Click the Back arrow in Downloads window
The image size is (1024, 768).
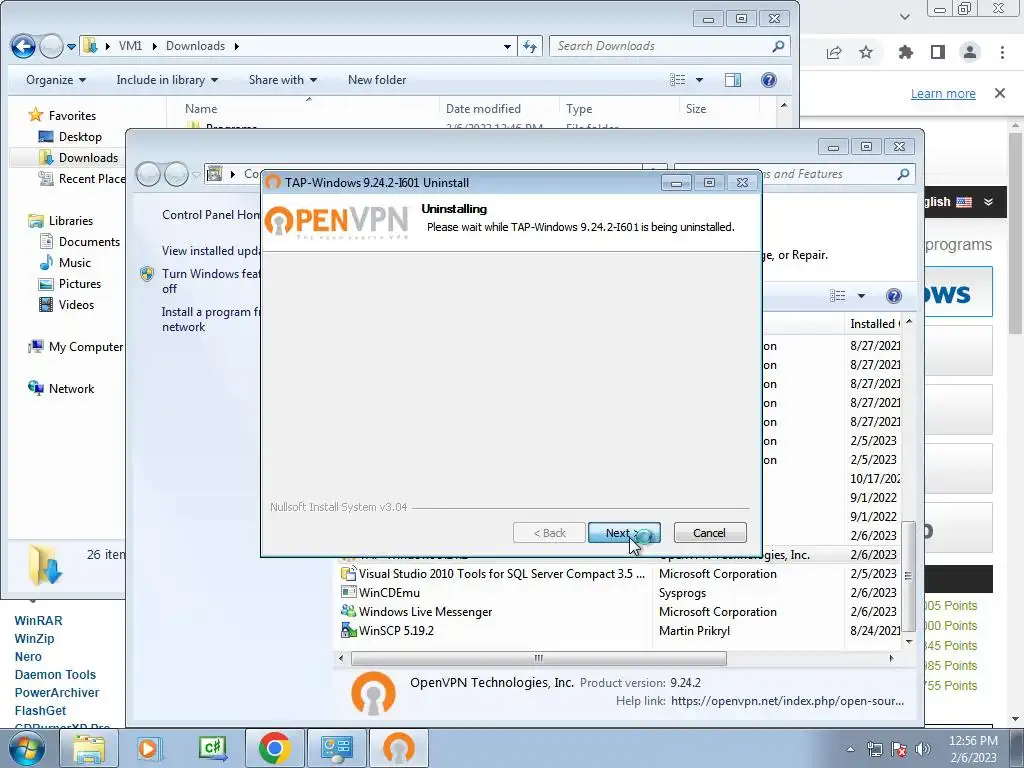23,46
